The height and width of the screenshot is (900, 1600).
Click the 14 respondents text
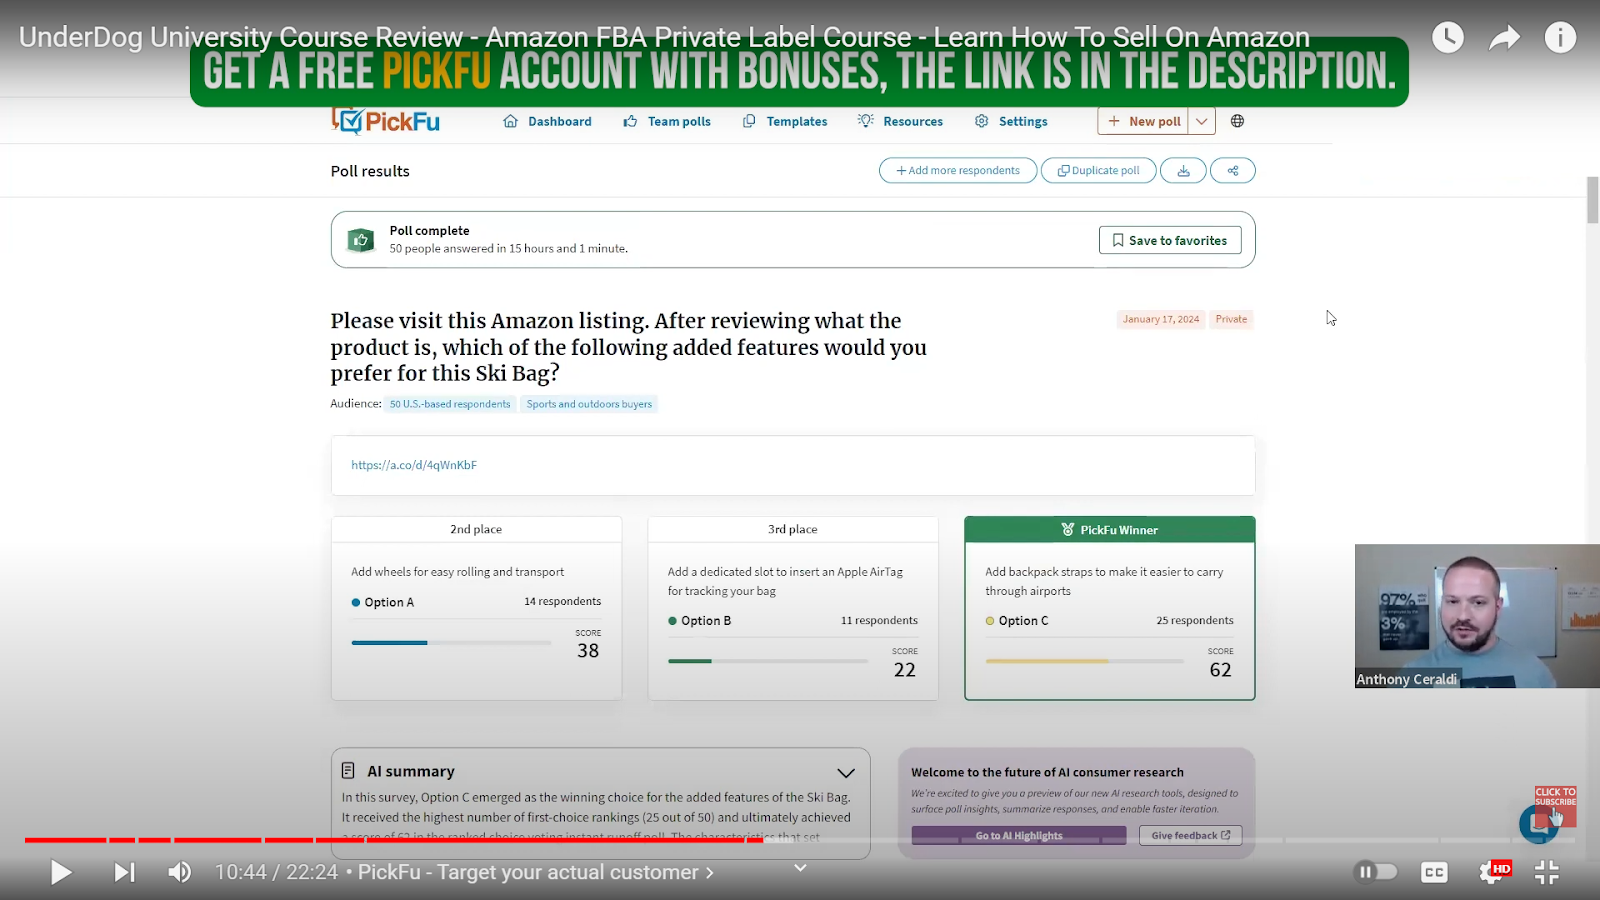coord(563,602)
